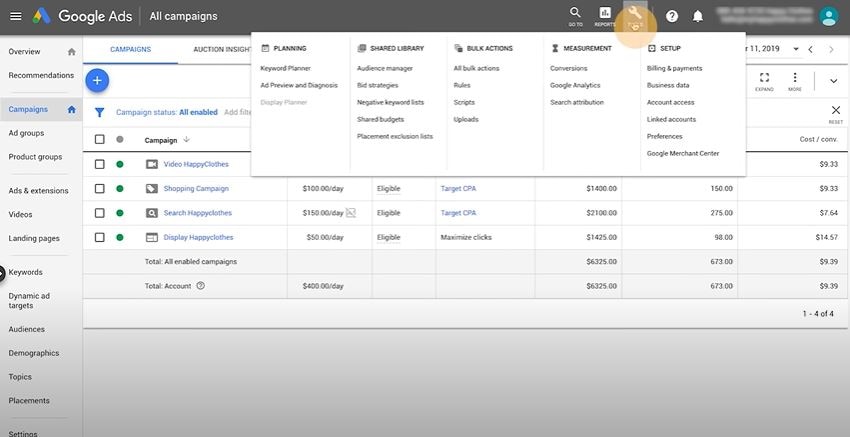Image resolution: width=850 pixels, height=437 pixels.
Task: Select the "1 - 4 of 4" pagination text
Action: tap(818, 313)
